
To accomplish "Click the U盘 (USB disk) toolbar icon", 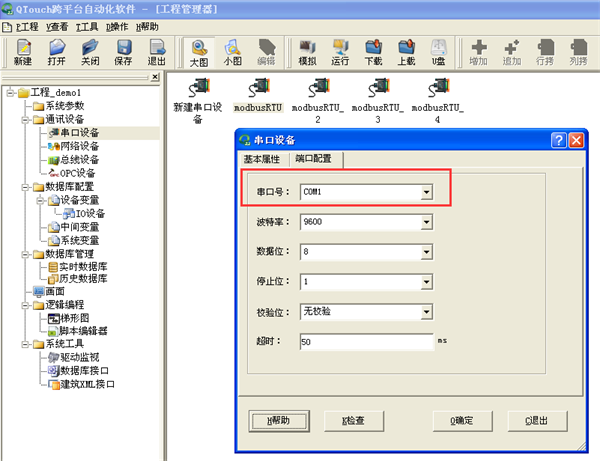I will (x=439, y=52).
